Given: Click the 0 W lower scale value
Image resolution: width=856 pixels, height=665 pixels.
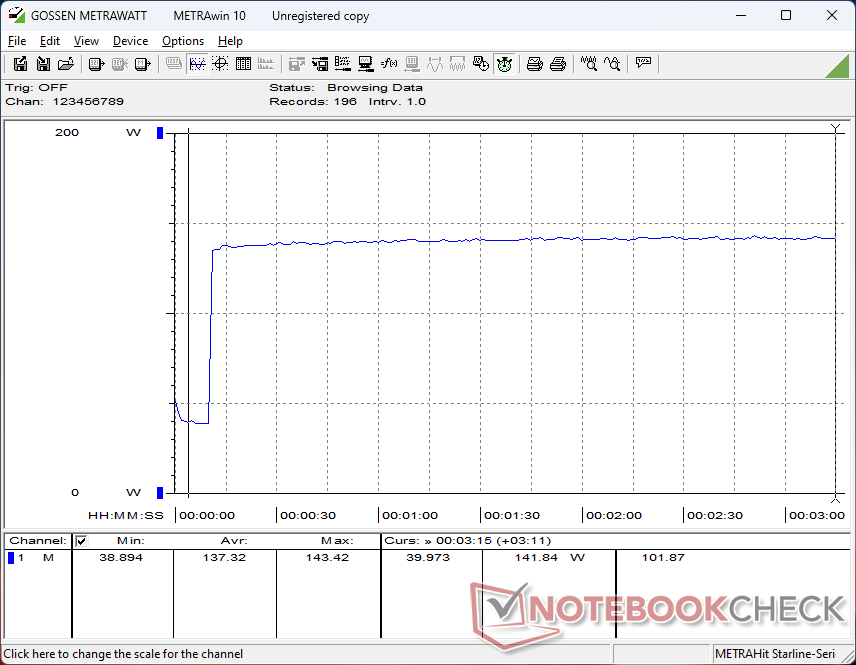Looking at the screenshot, I should (75, 492).
